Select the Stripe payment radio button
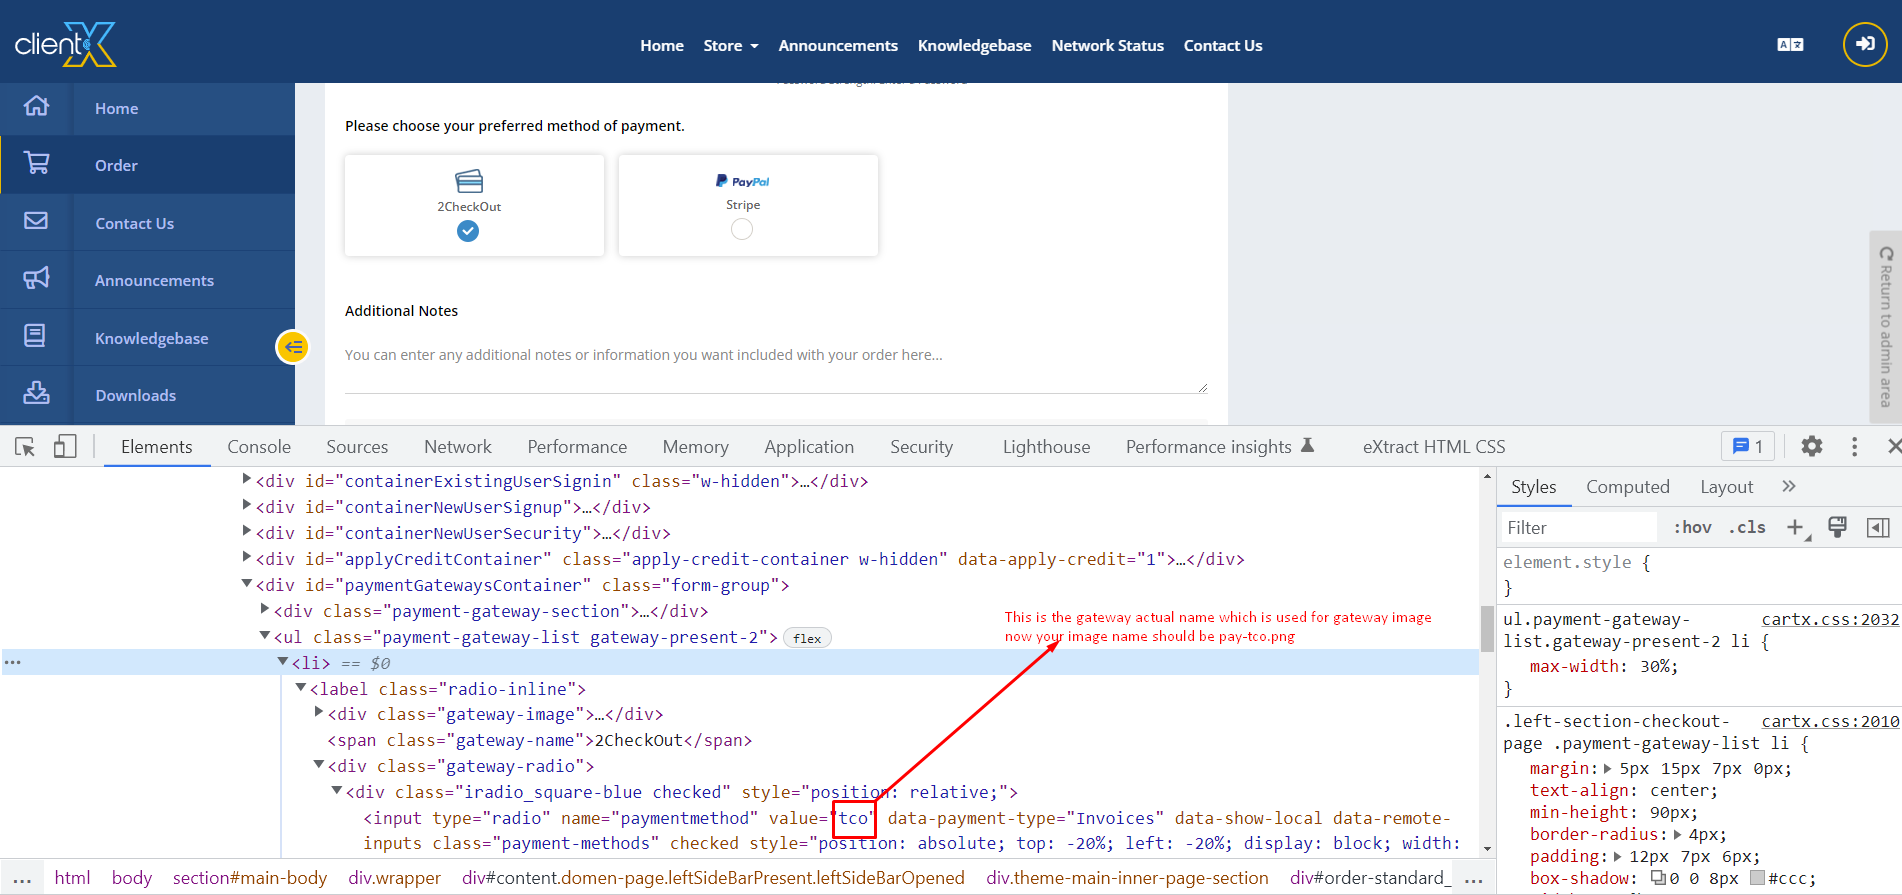1902x895 pixels. tap(742, 229)
